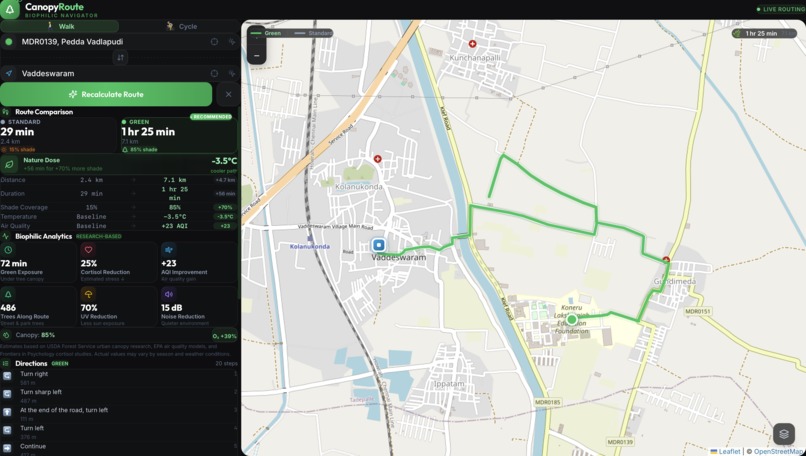The width and height of the screenshot is (806, 456).
Task: Click the Green Exposure clock icon
Action: [x=8, y=250]
